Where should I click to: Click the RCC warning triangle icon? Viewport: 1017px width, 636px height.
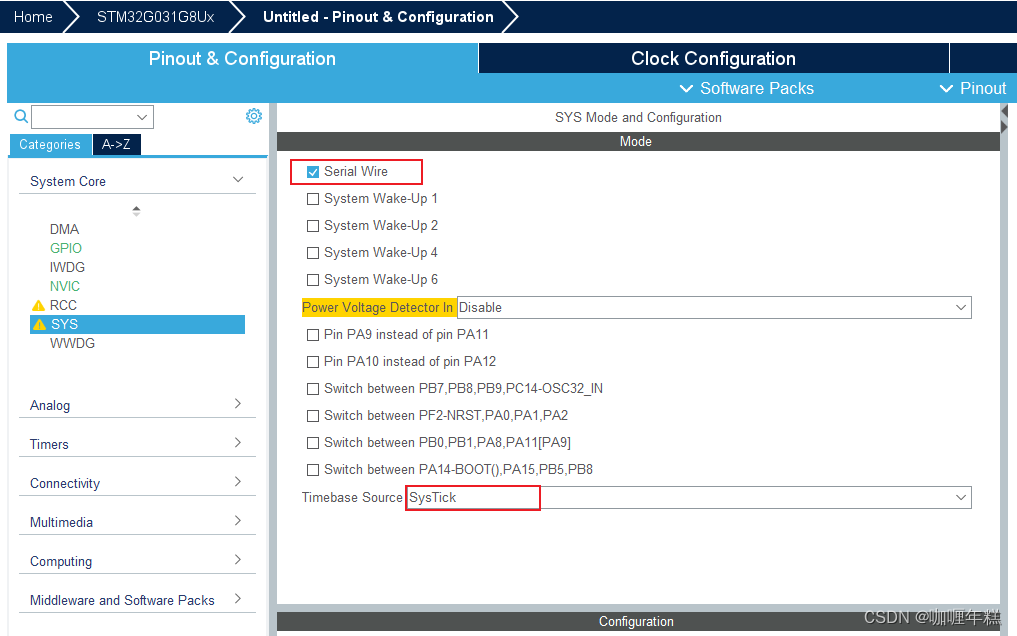point(38,305)
